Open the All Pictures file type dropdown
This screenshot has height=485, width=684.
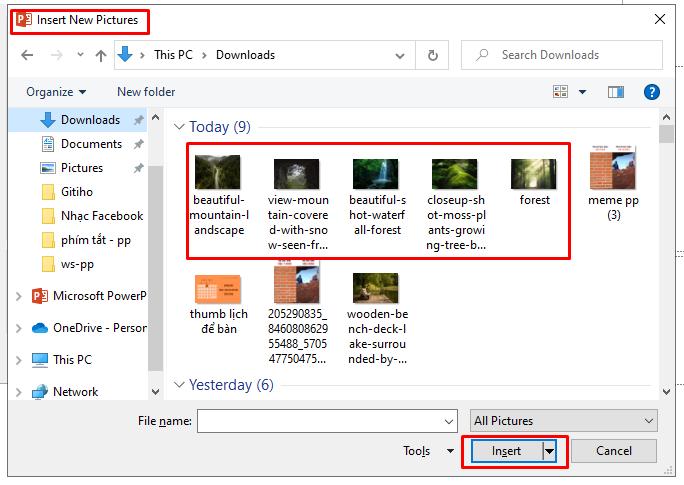coord(563,421)
